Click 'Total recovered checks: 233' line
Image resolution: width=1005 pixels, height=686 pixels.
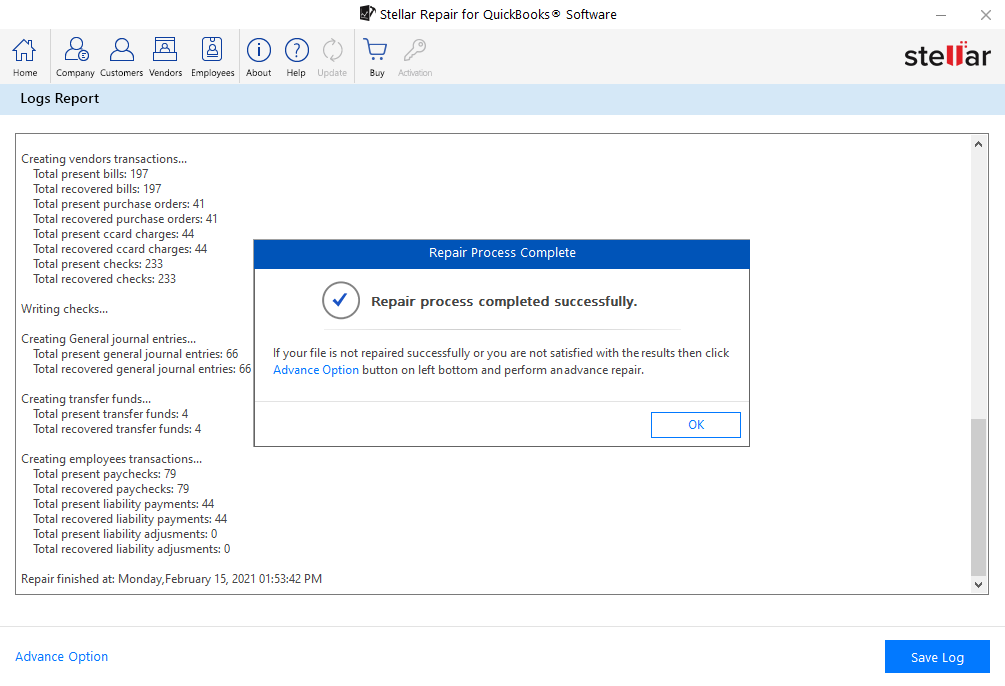[x=104, y=279]
